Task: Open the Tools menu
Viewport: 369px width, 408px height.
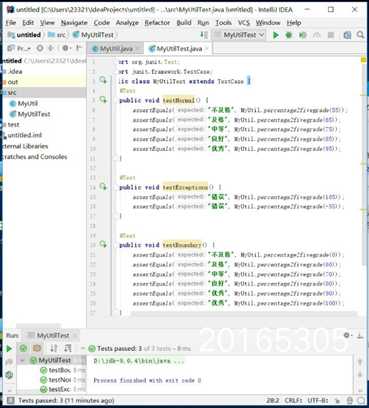Action: click(223, 23)
